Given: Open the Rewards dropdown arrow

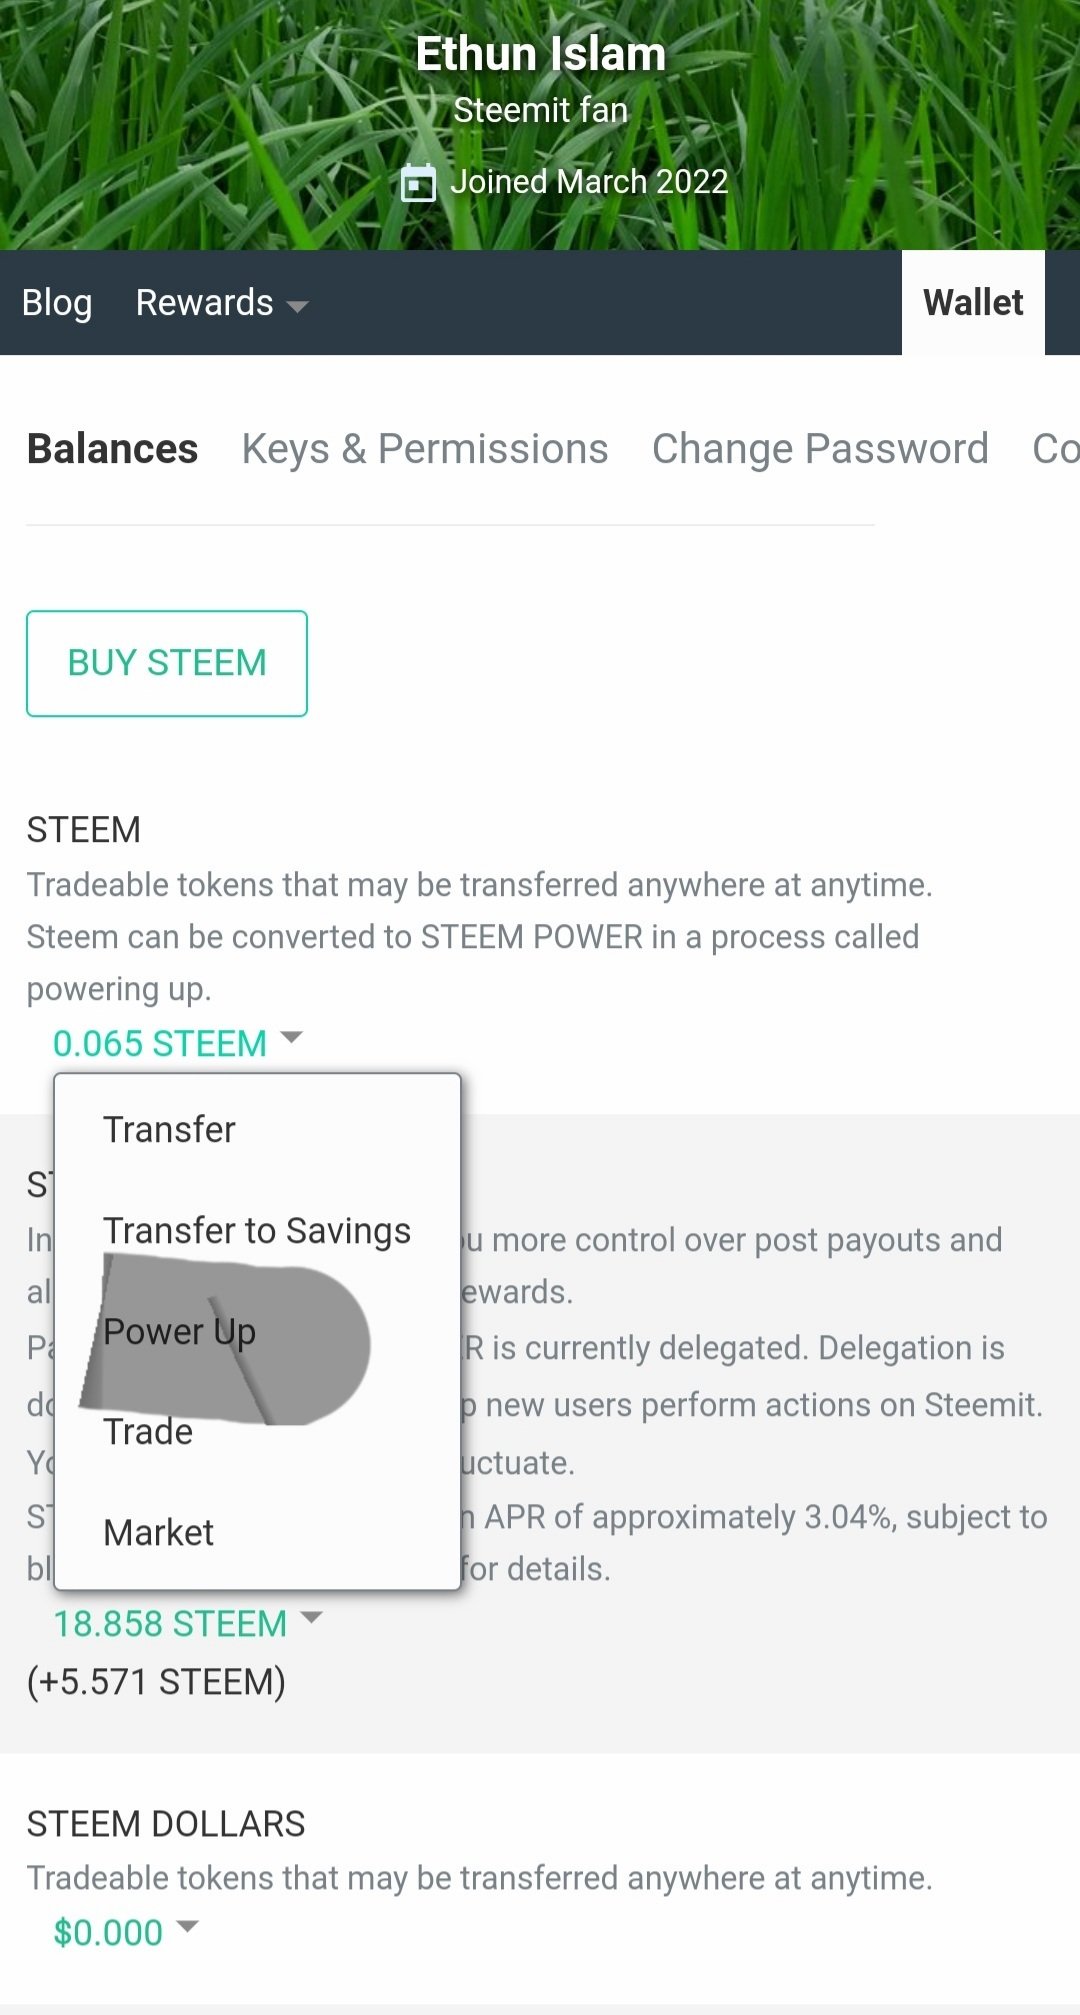Looking at the screenshot, I should coord(297,306).
